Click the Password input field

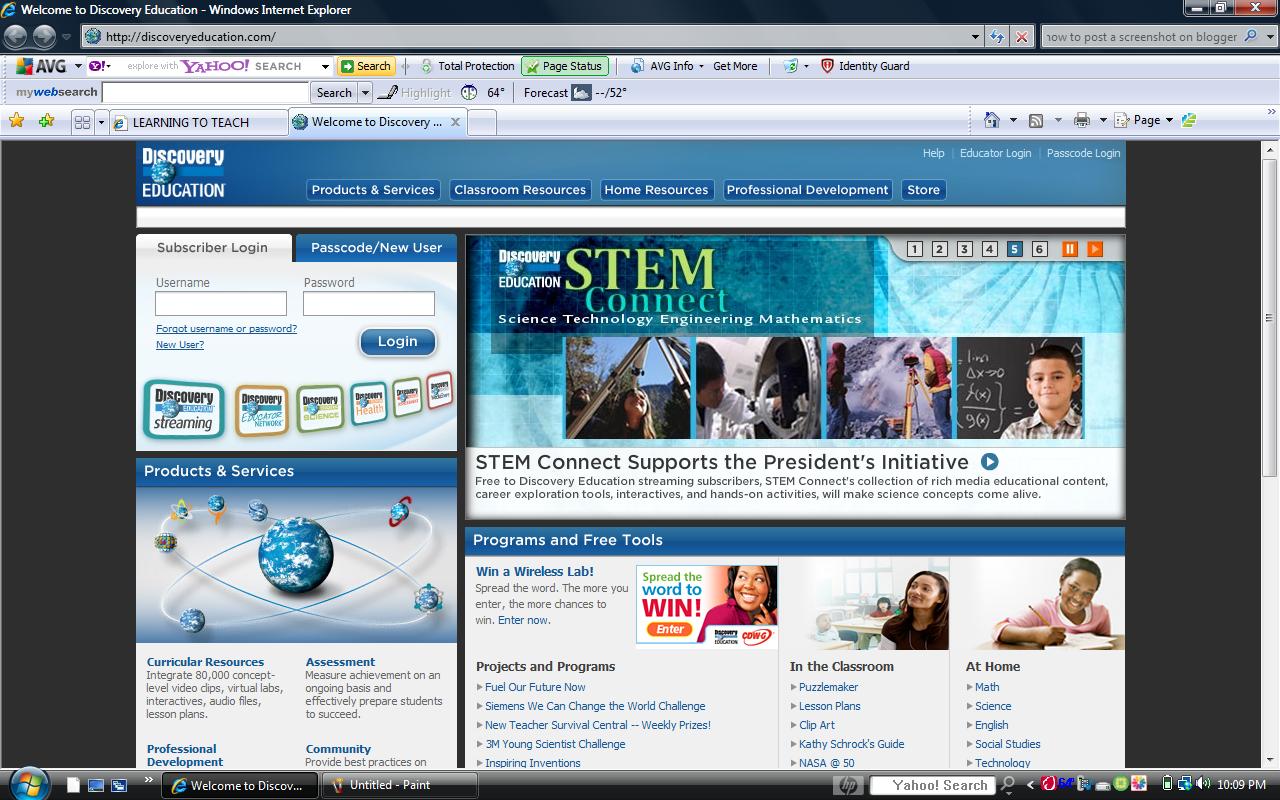(x=369, y=303)
